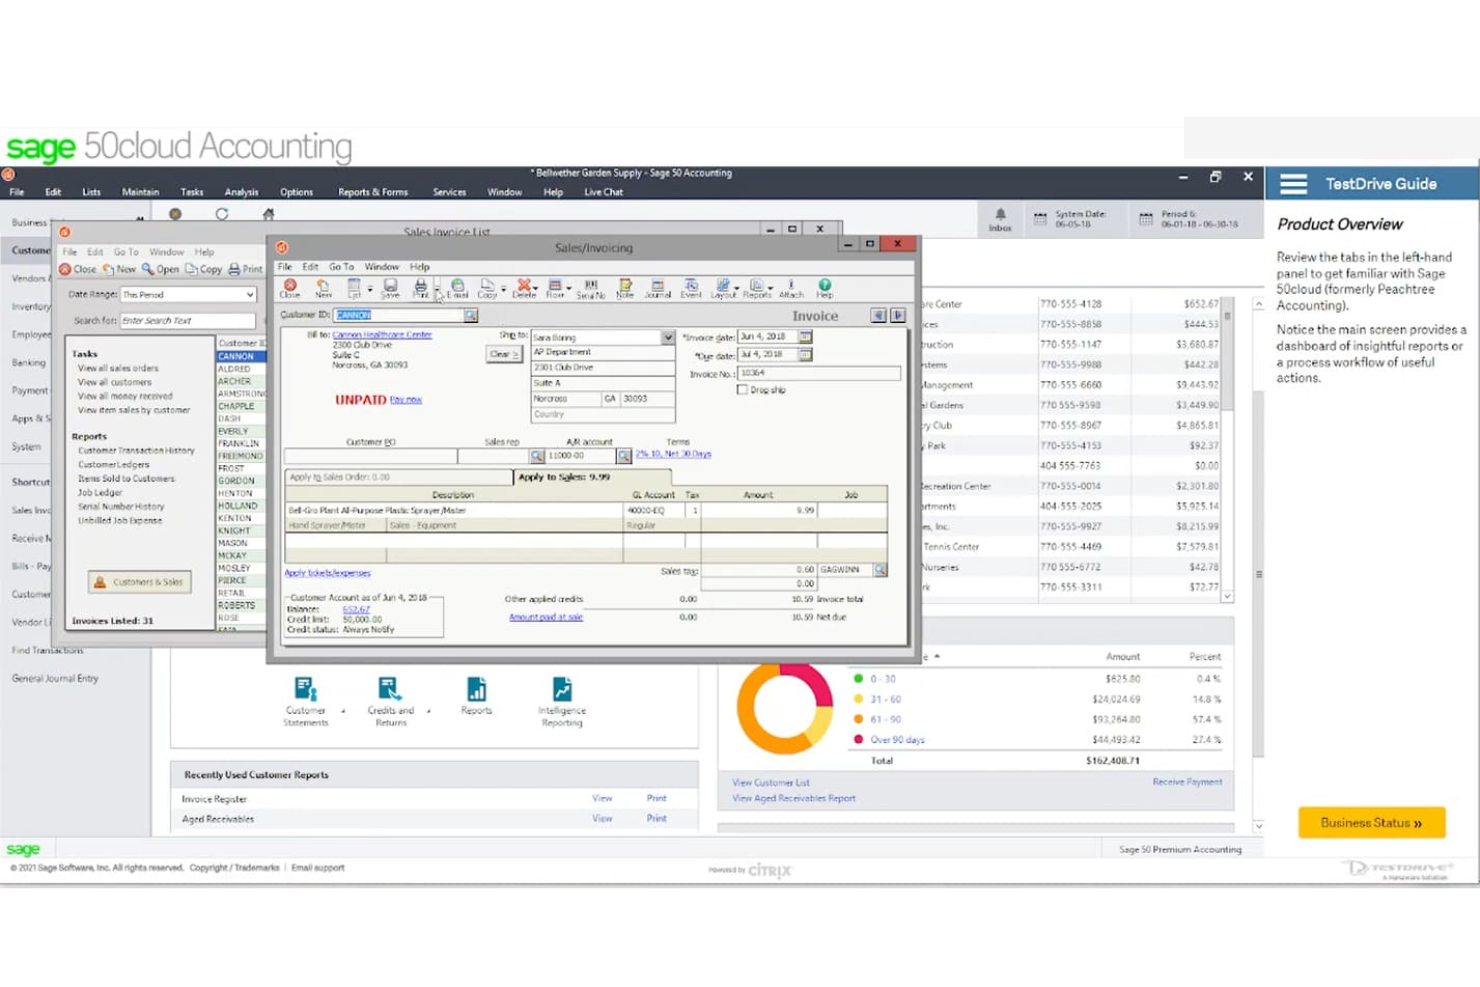
Task: Expand the Ship to dropdown
Action: tap(667, 338)
